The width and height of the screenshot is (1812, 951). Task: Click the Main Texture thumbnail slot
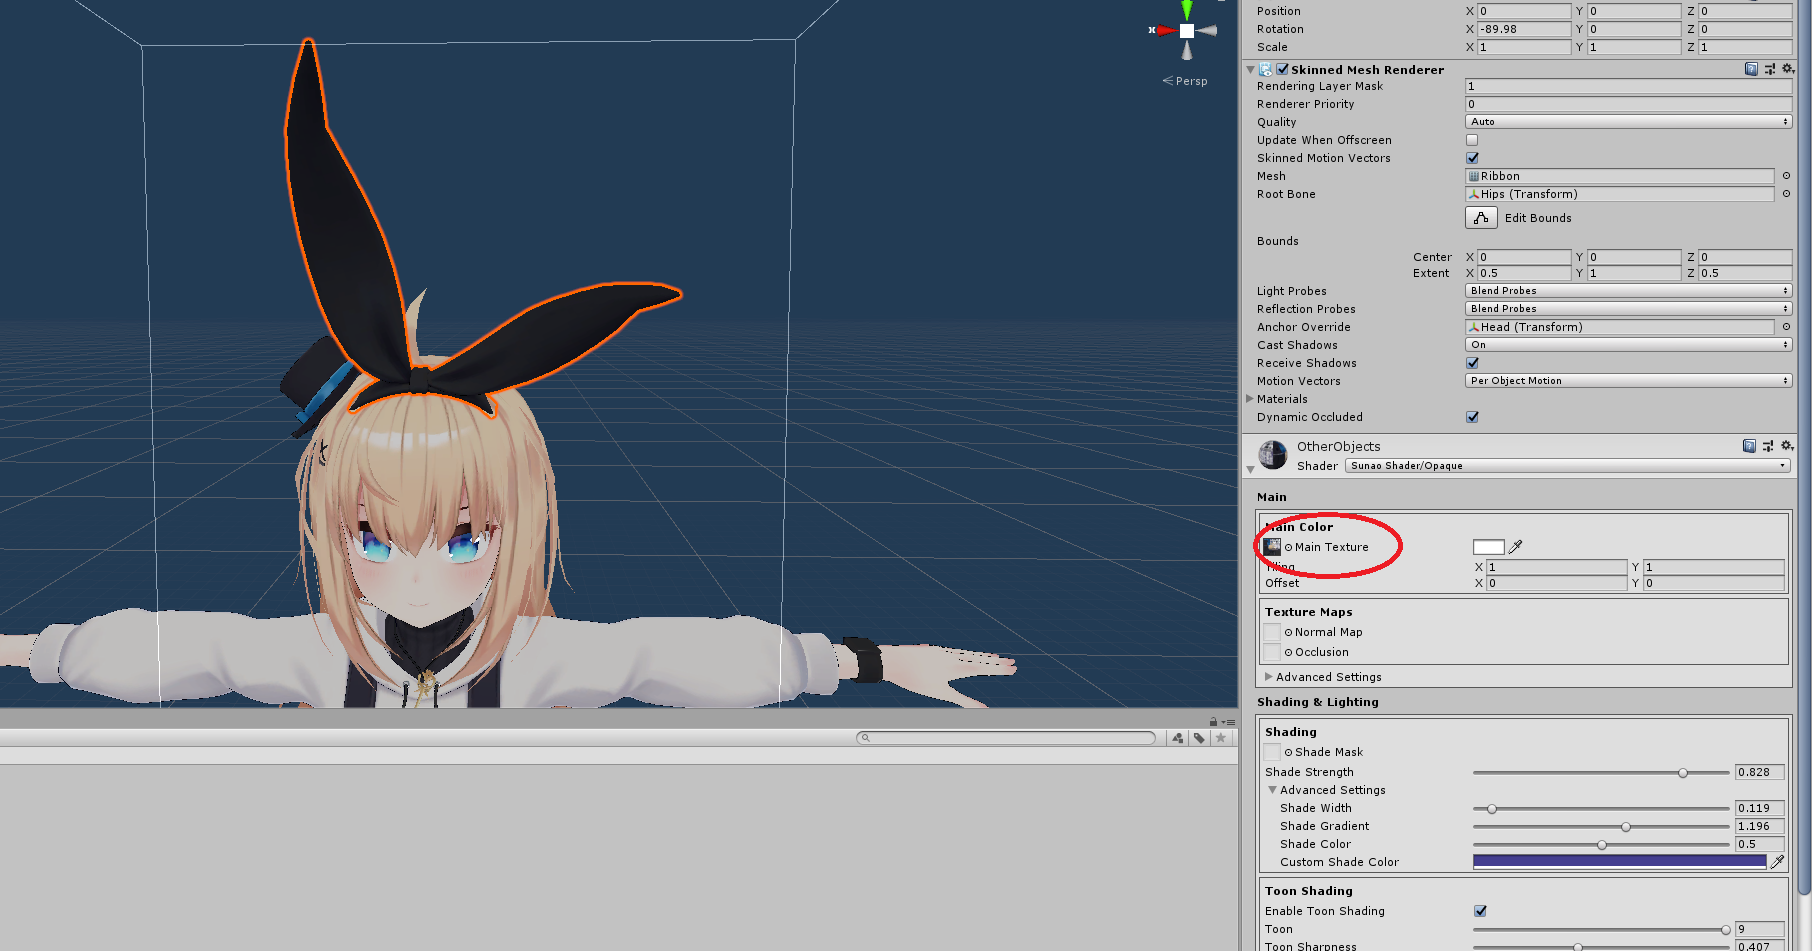point(1272,547)
